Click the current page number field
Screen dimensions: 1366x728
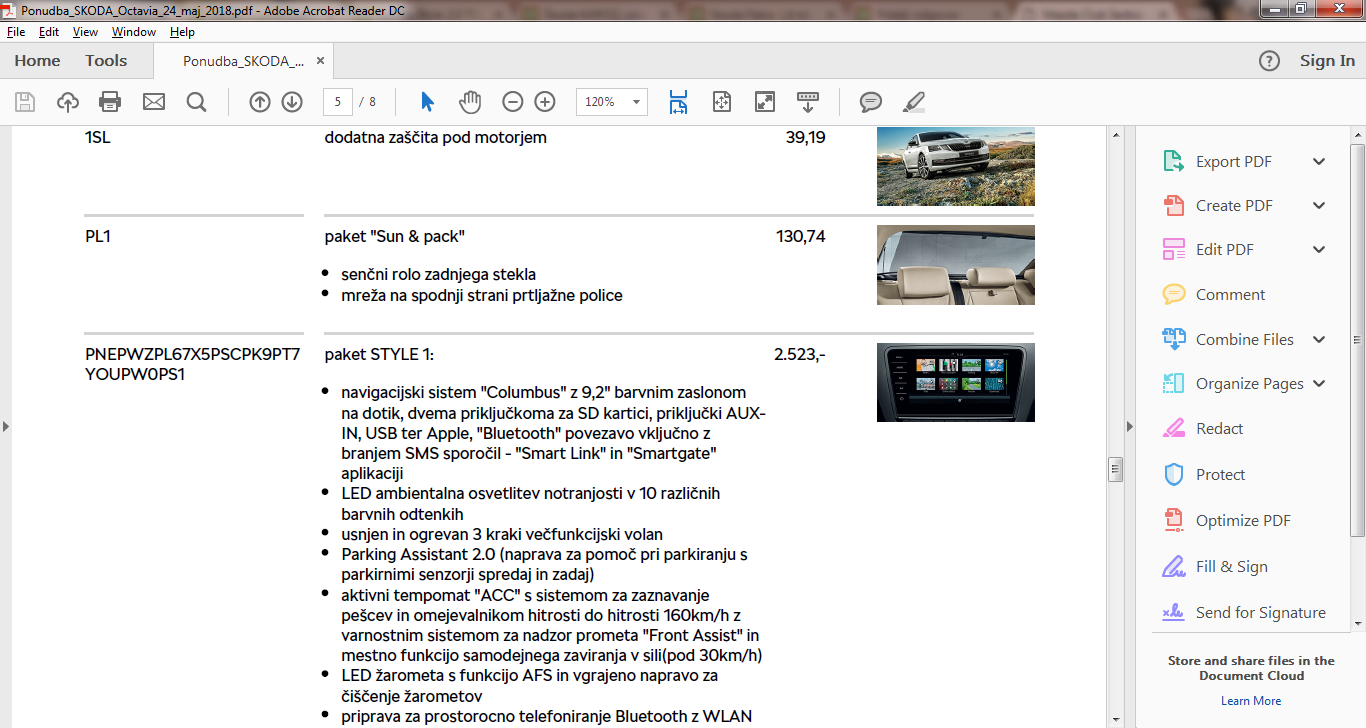pos(338,102)
